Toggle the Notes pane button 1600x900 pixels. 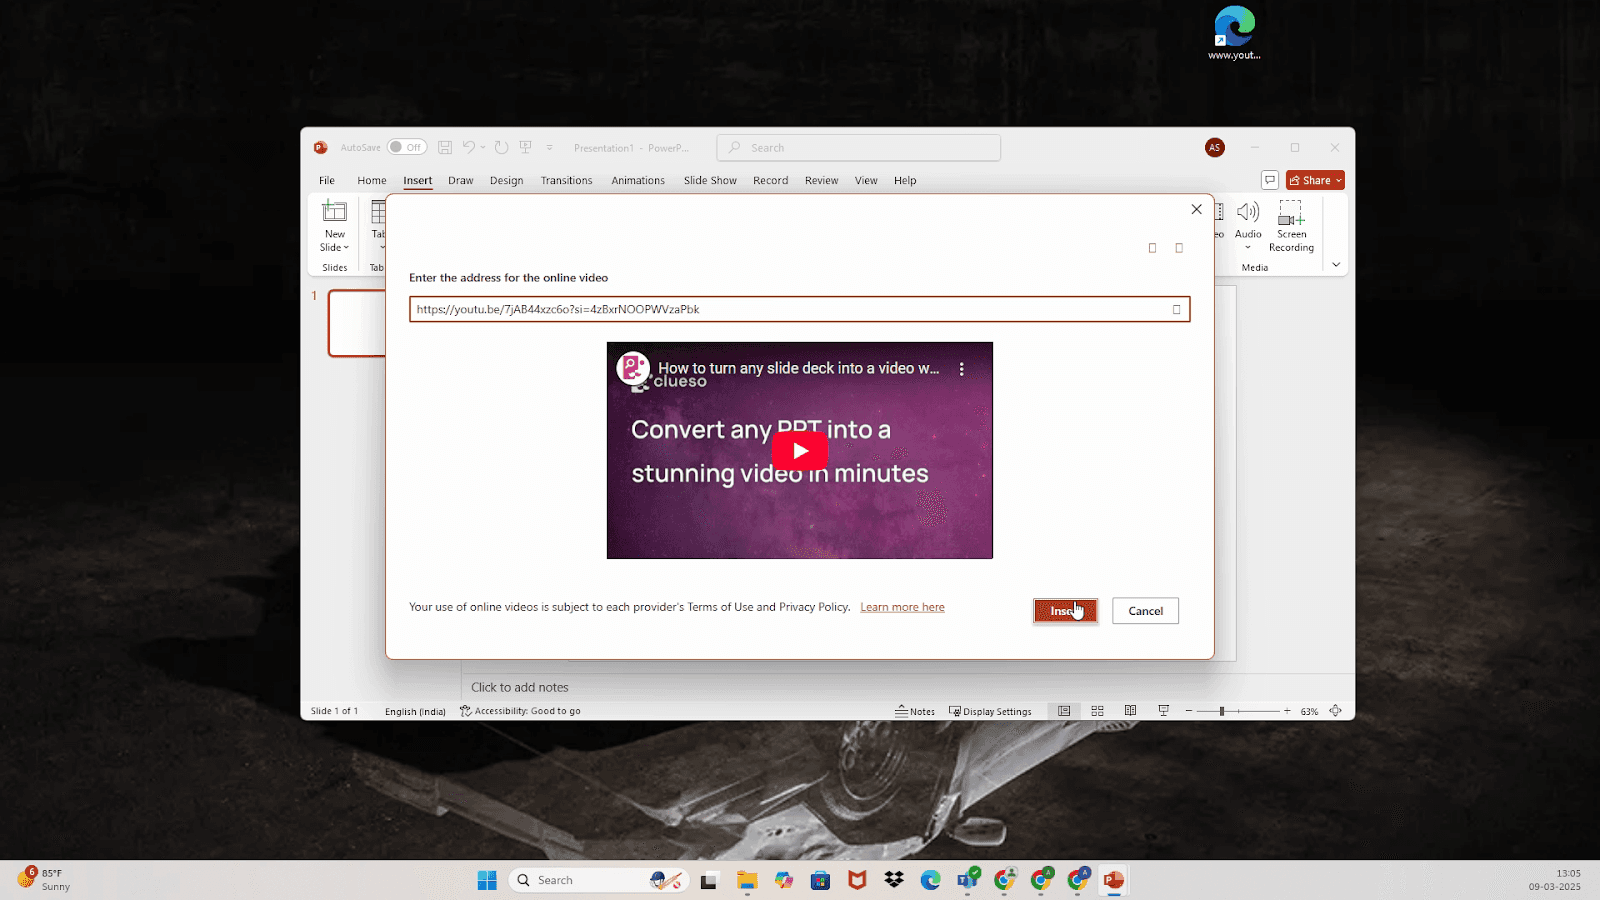(915, 712)
